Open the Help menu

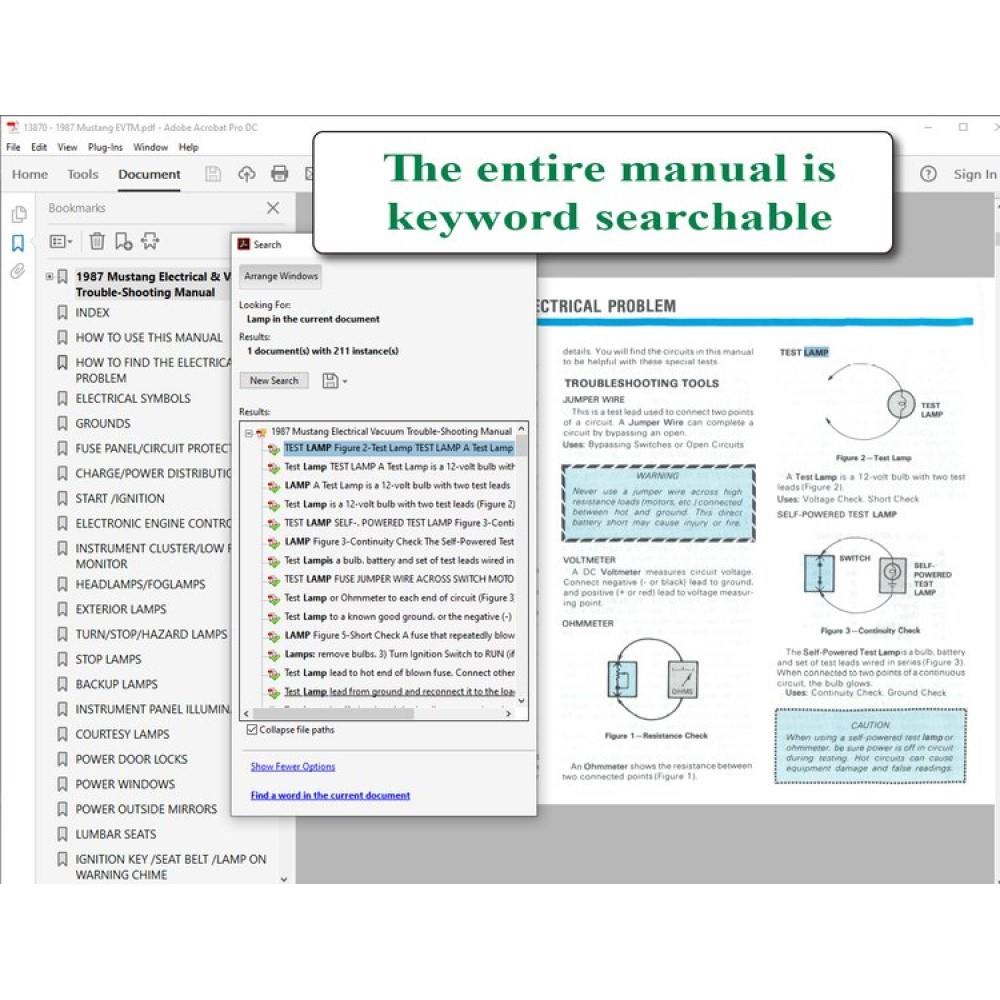coord(189,147)
